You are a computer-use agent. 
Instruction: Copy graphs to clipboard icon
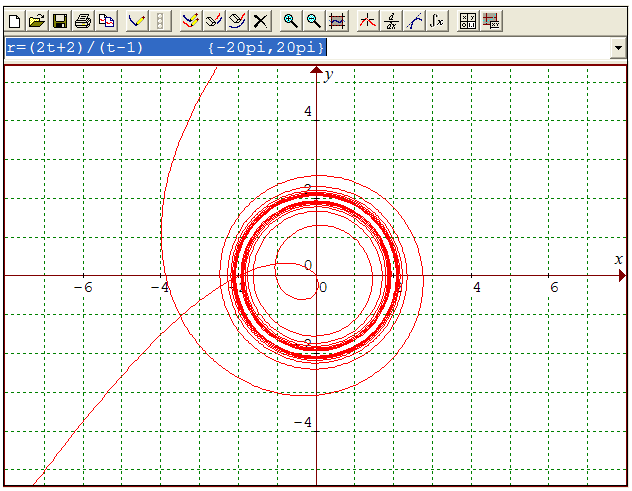pos(106,21)
